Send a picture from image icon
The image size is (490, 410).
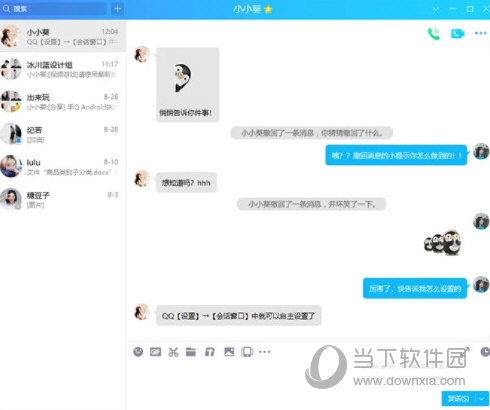[229, 352]
